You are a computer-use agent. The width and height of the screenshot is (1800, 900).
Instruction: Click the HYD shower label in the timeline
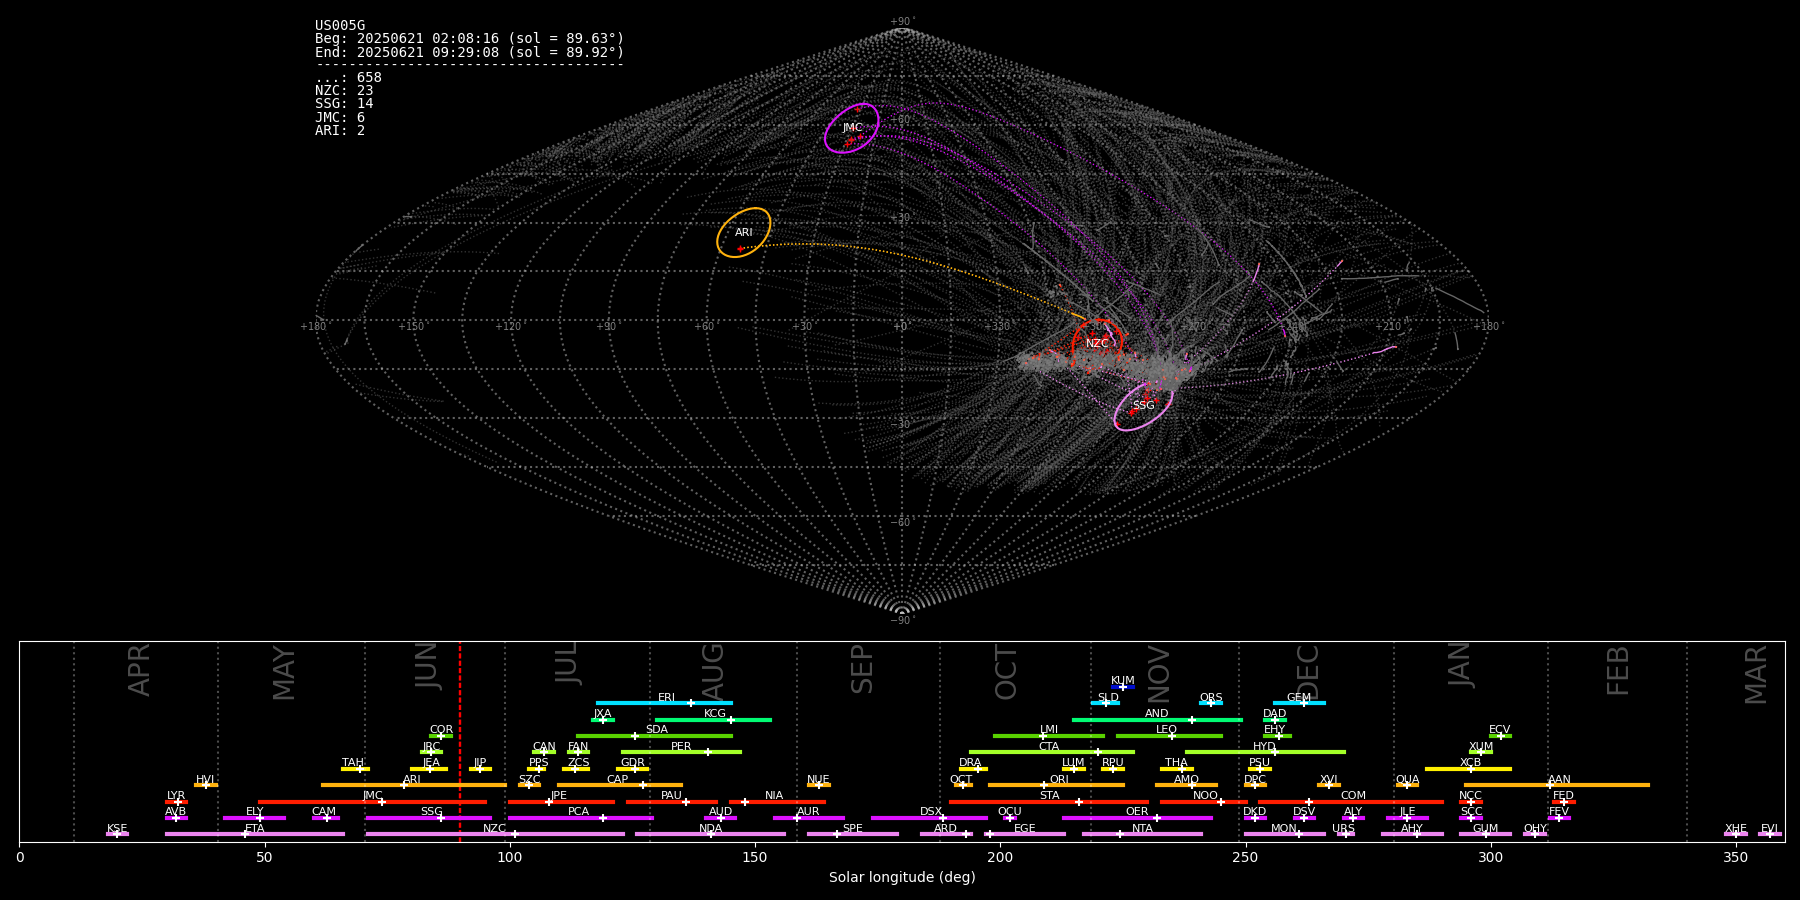pos(1264,747)
